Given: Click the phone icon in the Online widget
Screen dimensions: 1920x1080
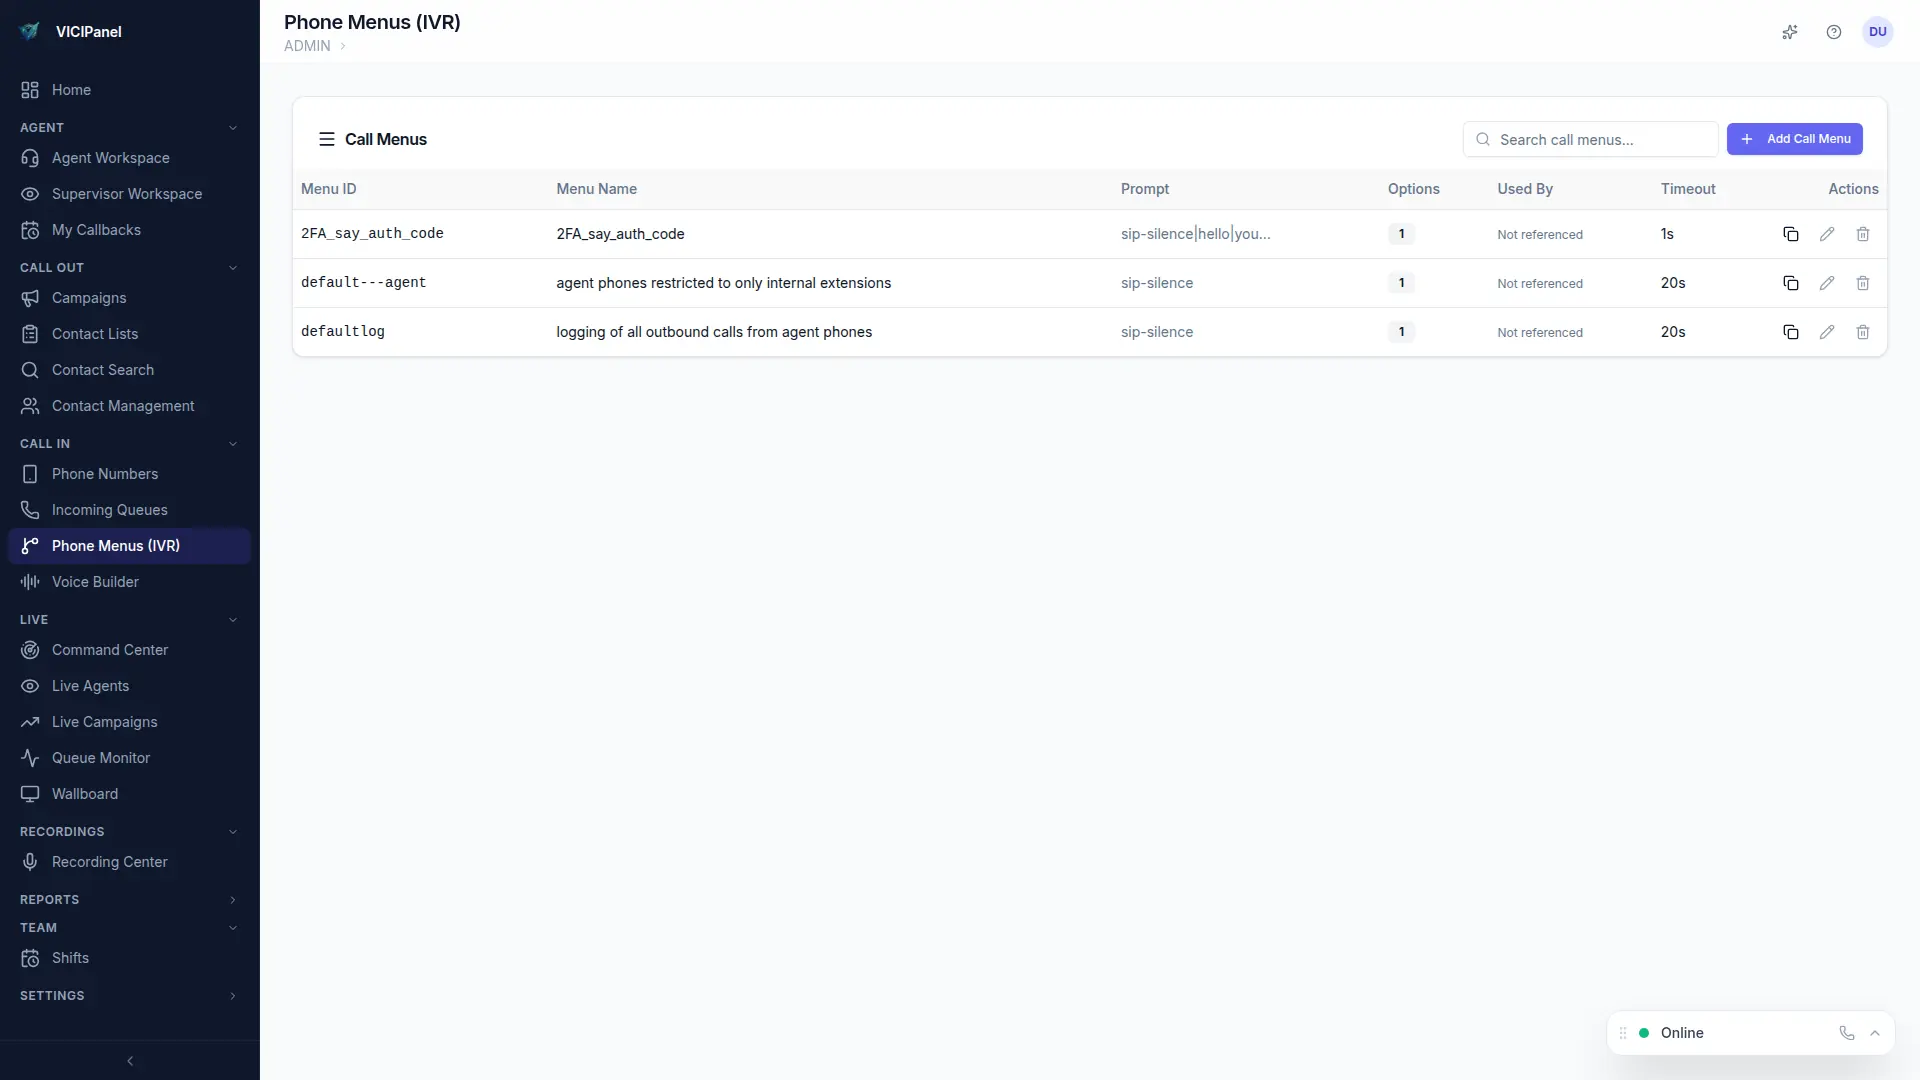Looking at the screenshot, I should click(x=1847, y=1033).
